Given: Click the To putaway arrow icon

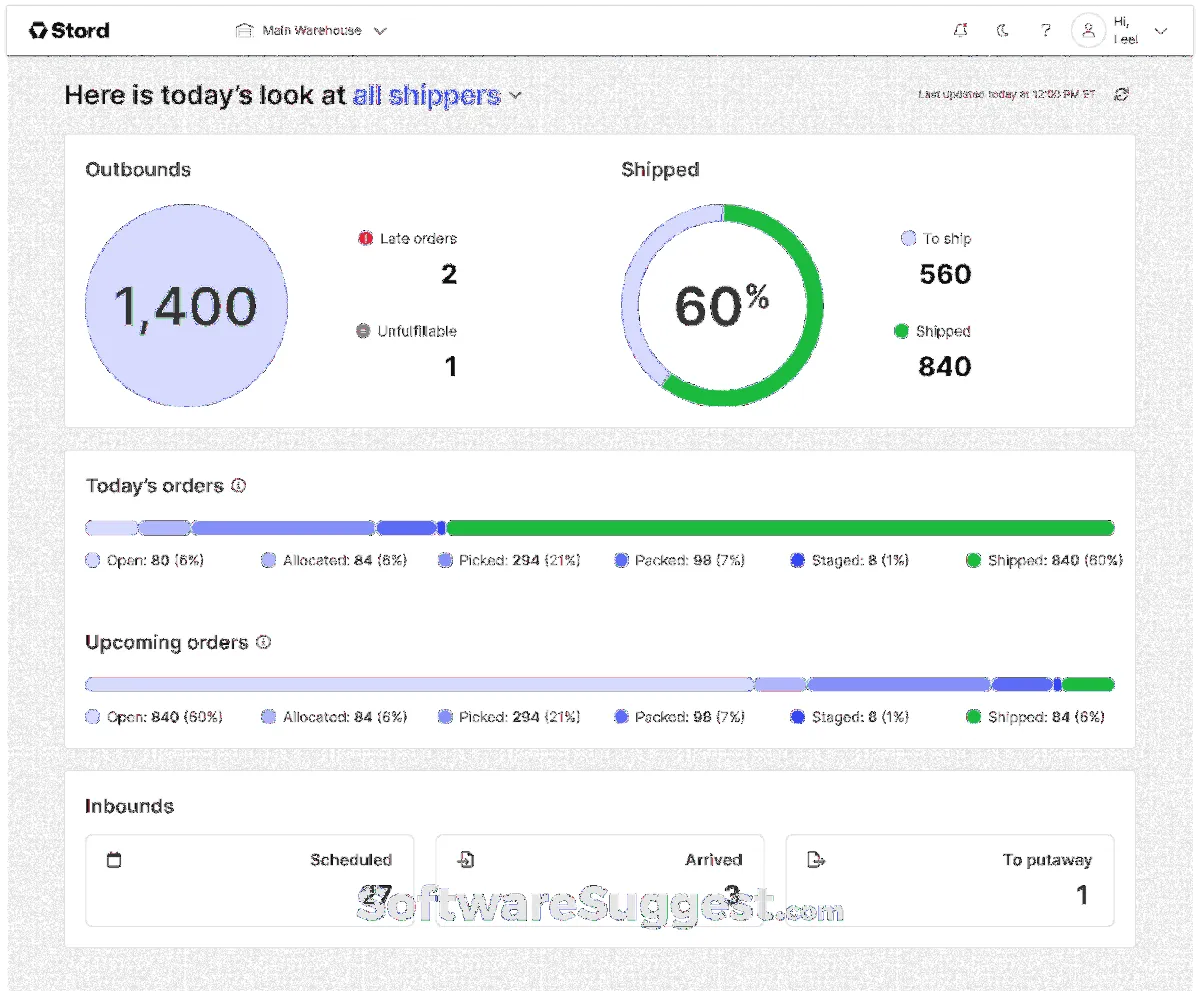Looking at the screenshot, I should pos(816,860).
